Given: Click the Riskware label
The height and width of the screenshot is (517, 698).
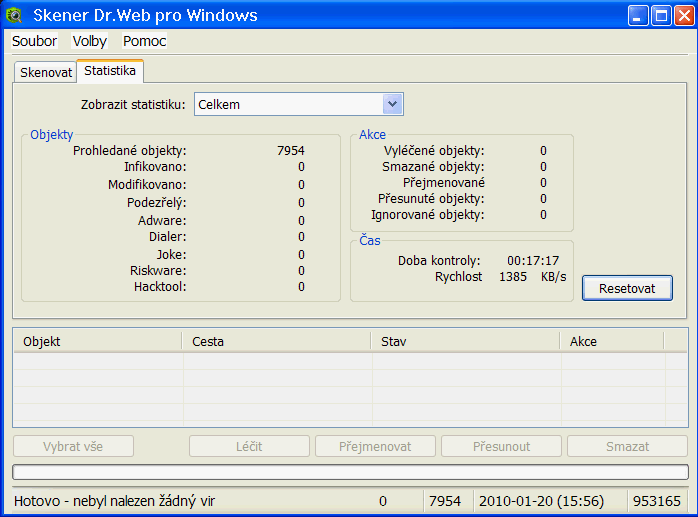Looking at the screenshot, I should [158, 270].
